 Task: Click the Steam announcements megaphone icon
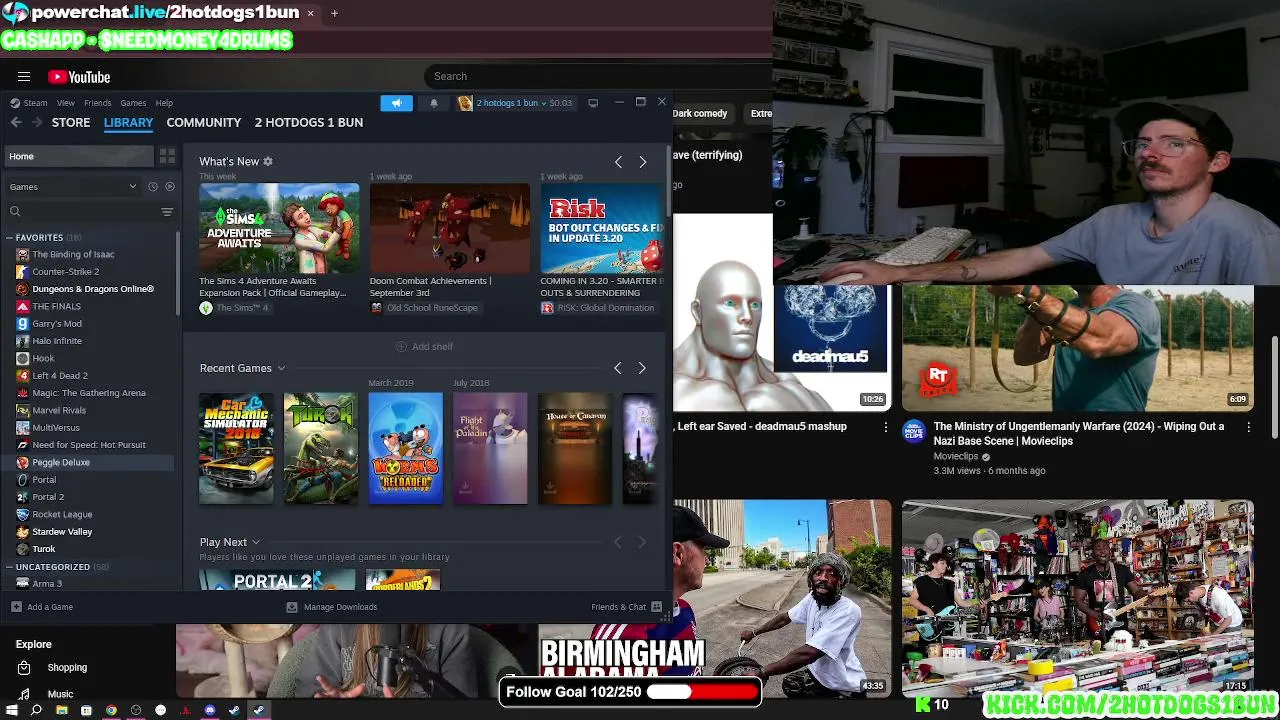(x=396, y=103)
